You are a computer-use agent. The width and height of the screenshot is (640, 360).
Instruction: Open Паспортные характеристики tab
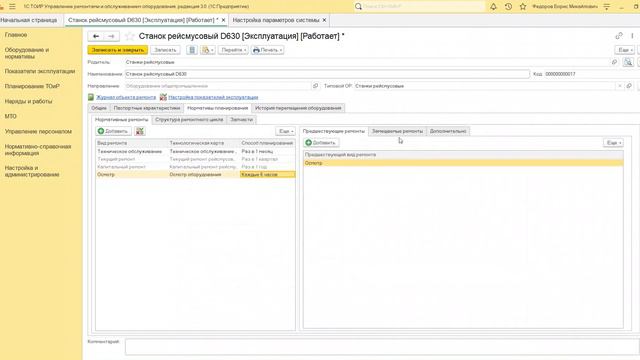(147, 108)
